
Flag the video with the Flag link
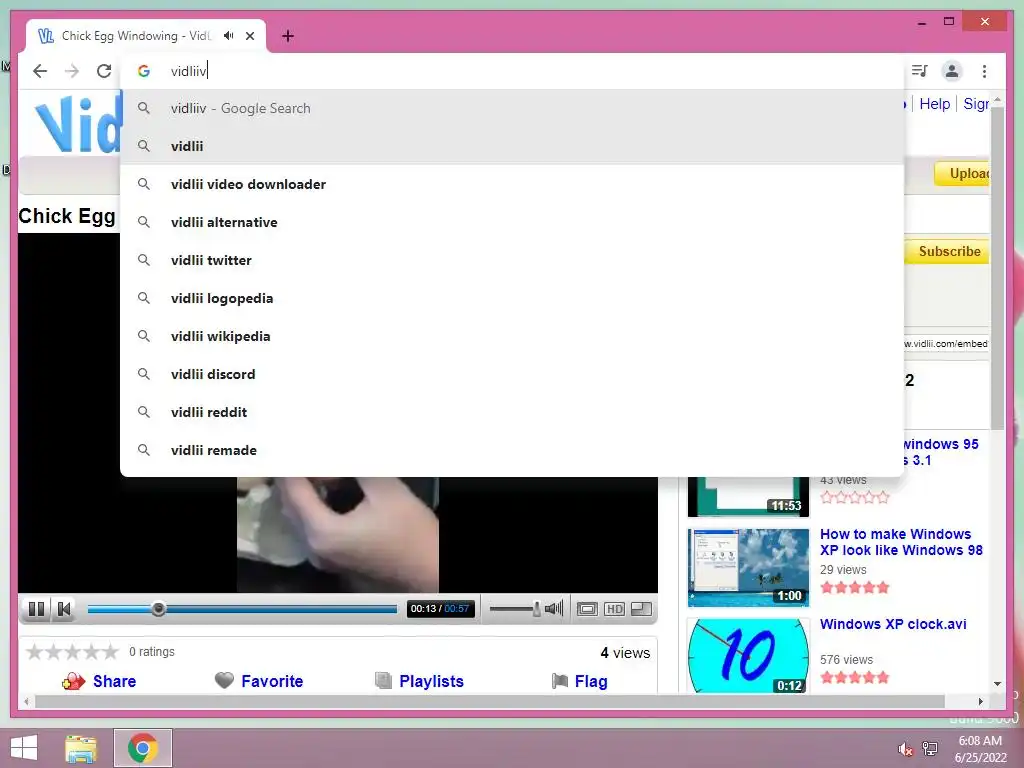pos(591,681)
